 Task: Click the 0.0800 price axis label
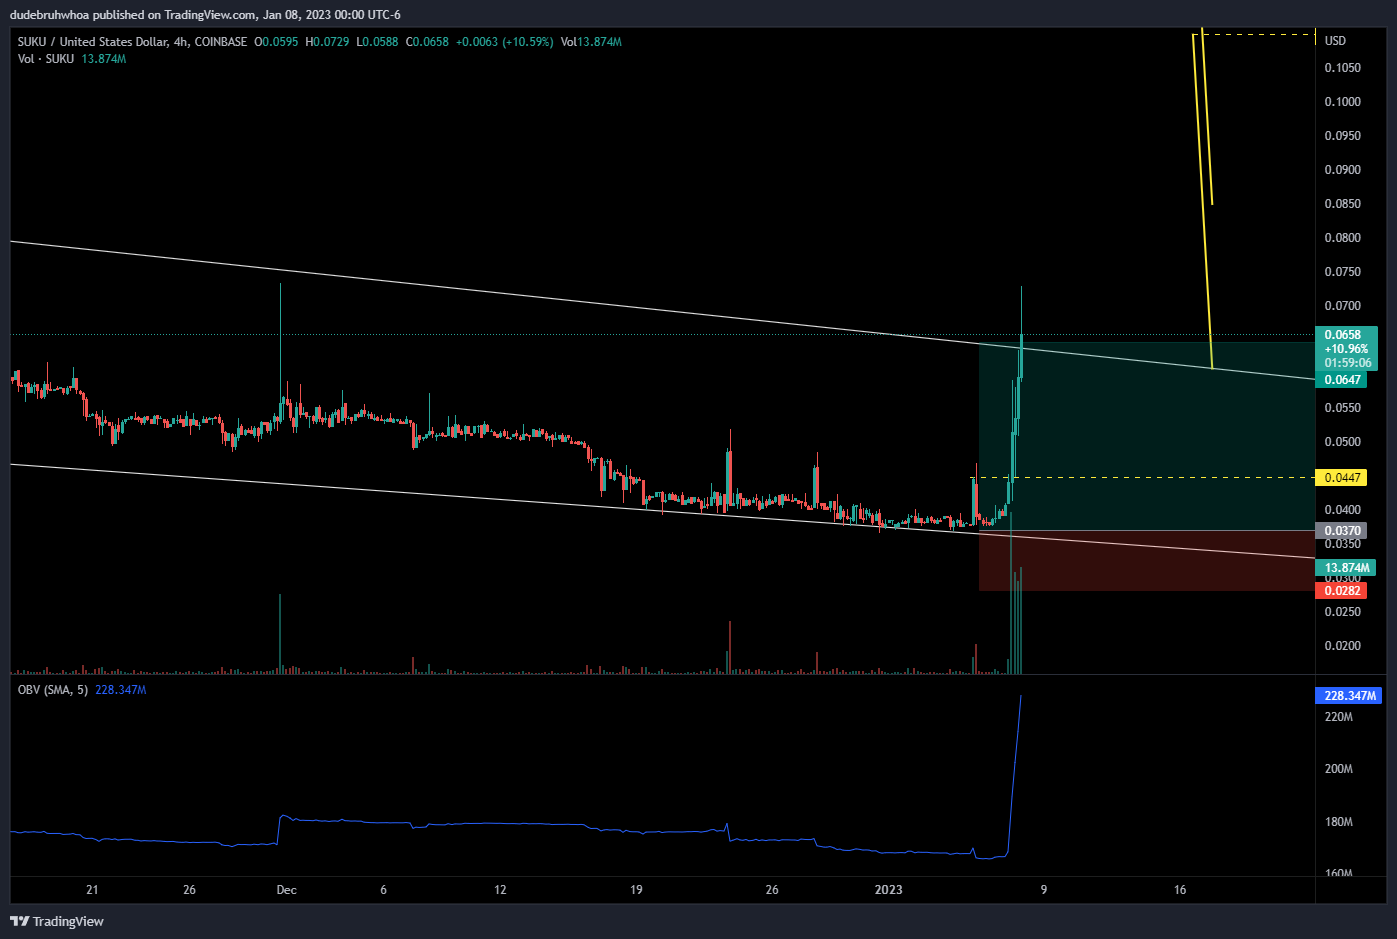(x=1342, y=238)
